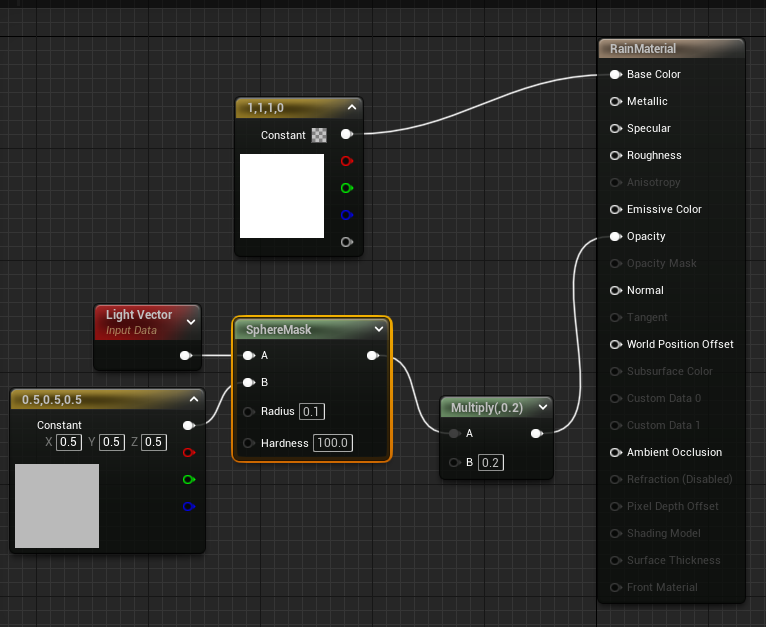This screenshot has height=627, width=766.
Task: Click the blue output pin of 1,1,1,0 node
Action: tap(347, 215)
